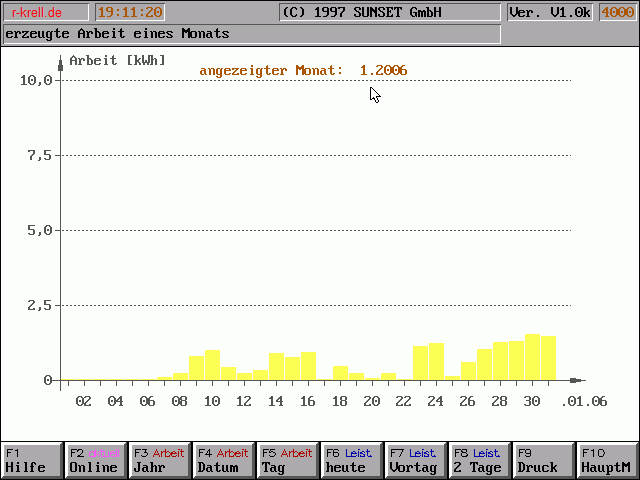The width and height of the screenshot is (640, 480).
Task: Click the 19:11:20 clock display
Action: click(130, 13)
